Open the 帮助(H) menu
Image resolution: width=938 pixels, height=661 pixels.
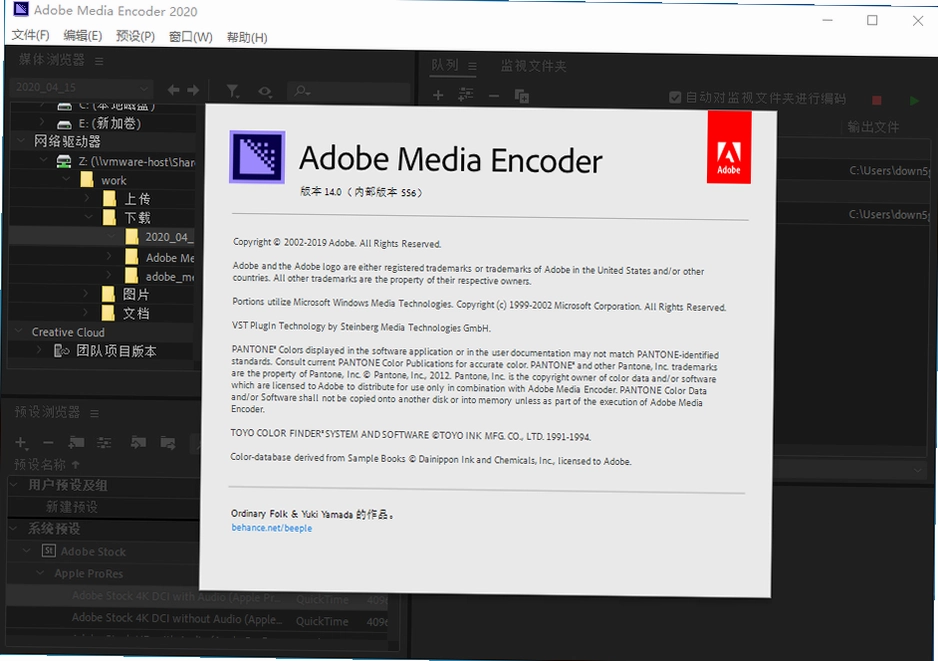click(x=246, y=38)
